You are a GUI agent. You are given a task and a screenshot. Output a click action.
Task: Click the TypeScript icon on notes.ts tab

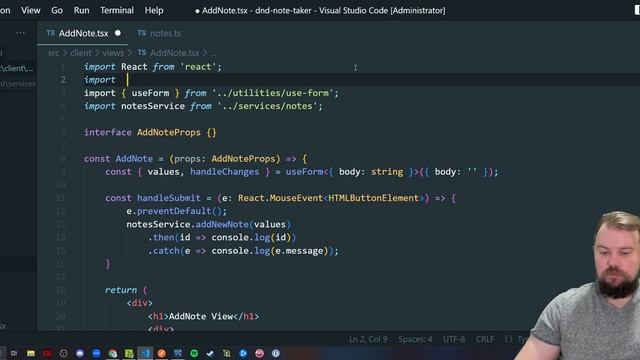point(142,33)
